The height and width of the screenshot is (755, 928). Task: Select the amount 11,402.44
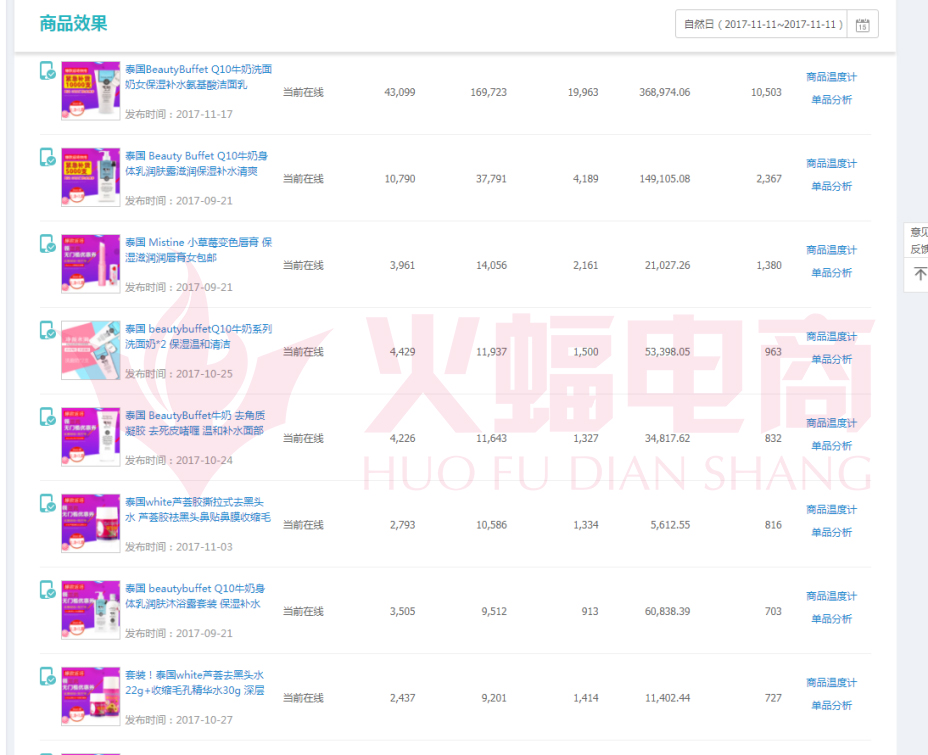(667, 698)
